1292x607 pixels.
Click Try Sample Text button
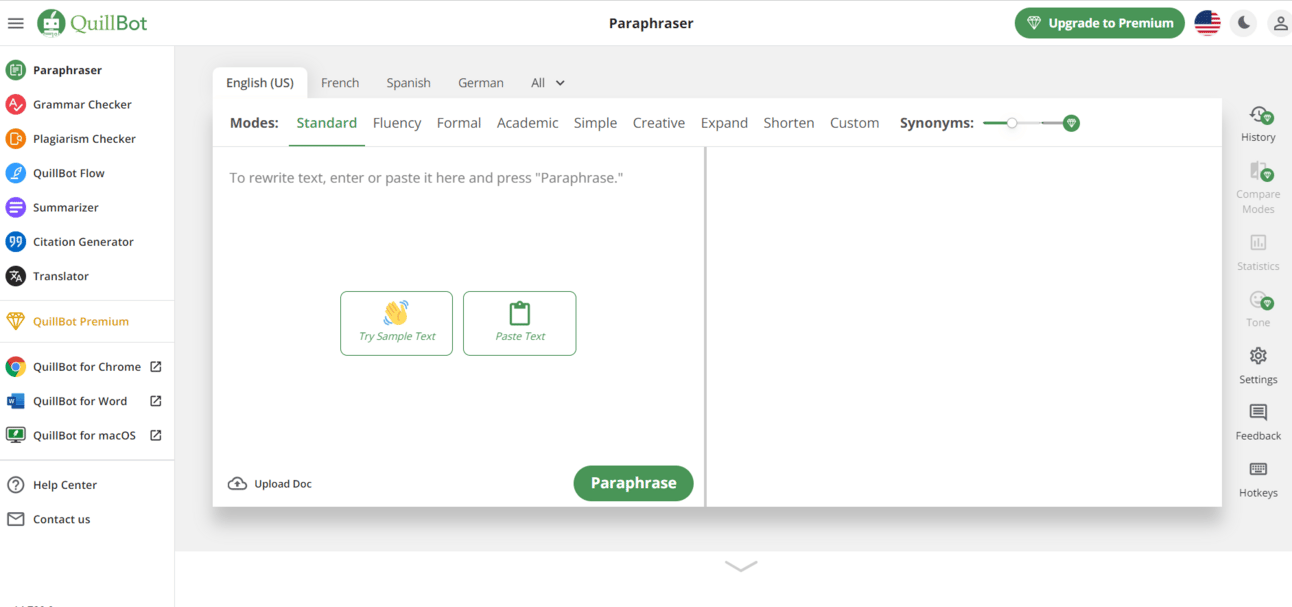(397, 323)
